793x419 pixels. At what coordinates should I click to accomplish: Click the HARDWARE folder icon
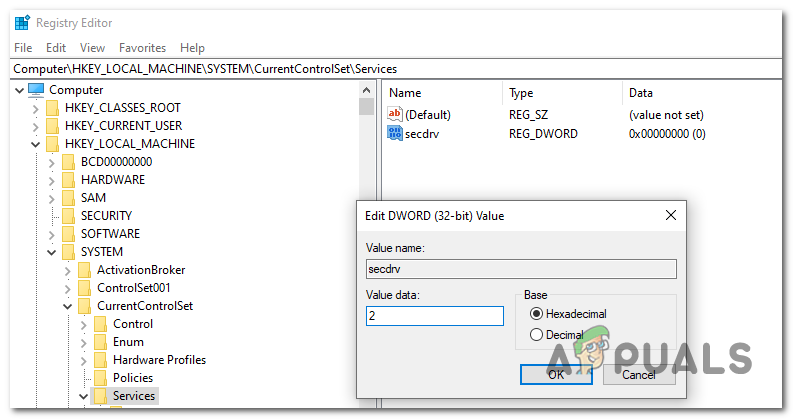[x=68, y=180]
